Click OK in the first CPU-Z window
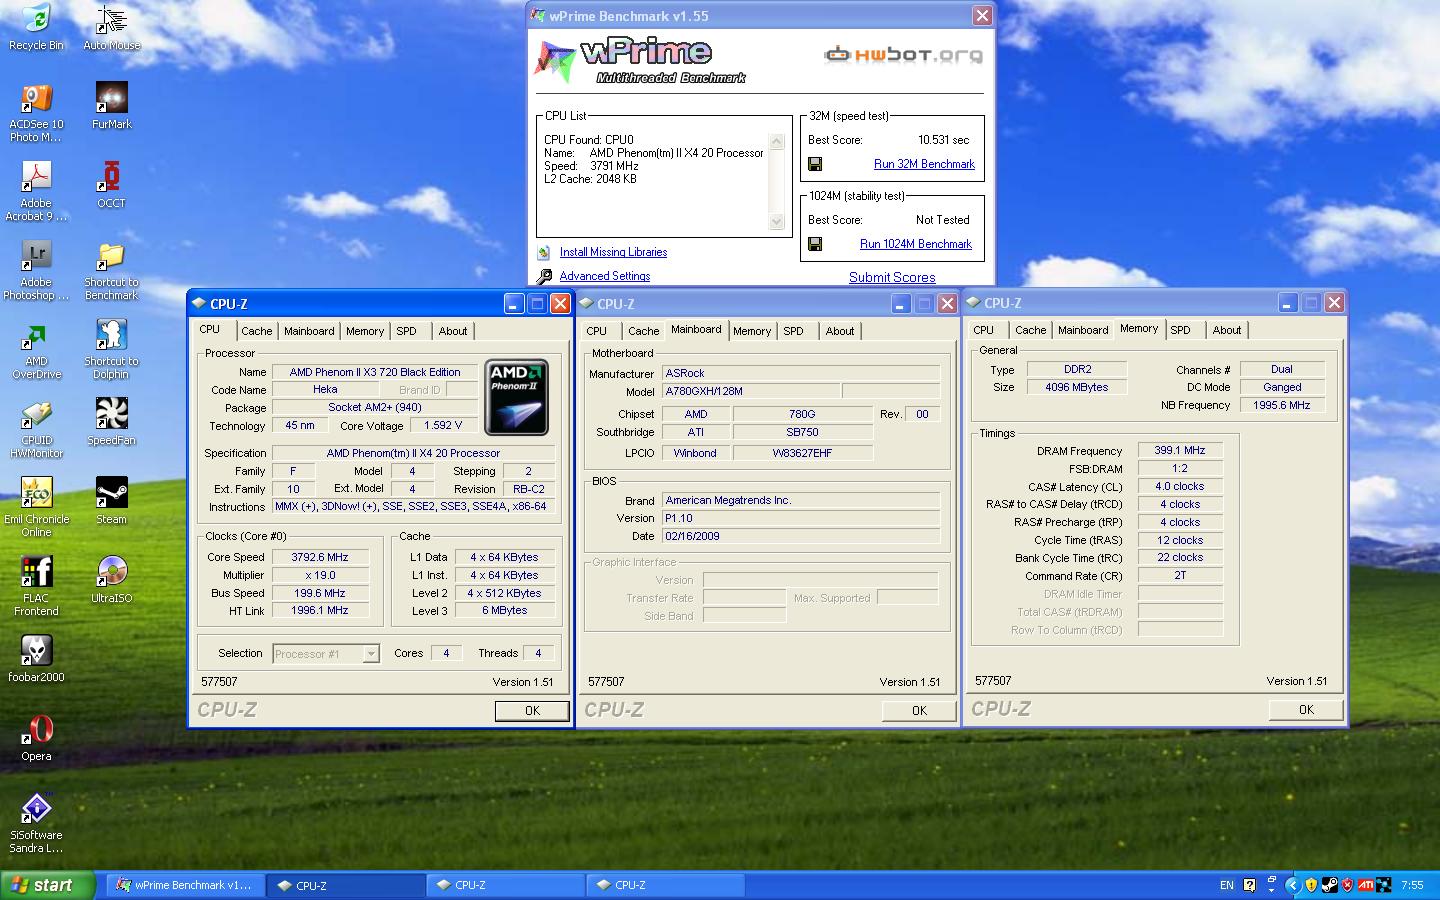Image resolution: width=1440 pixels, height=900 pixels. pyautogui.click(x=532, y=711)
